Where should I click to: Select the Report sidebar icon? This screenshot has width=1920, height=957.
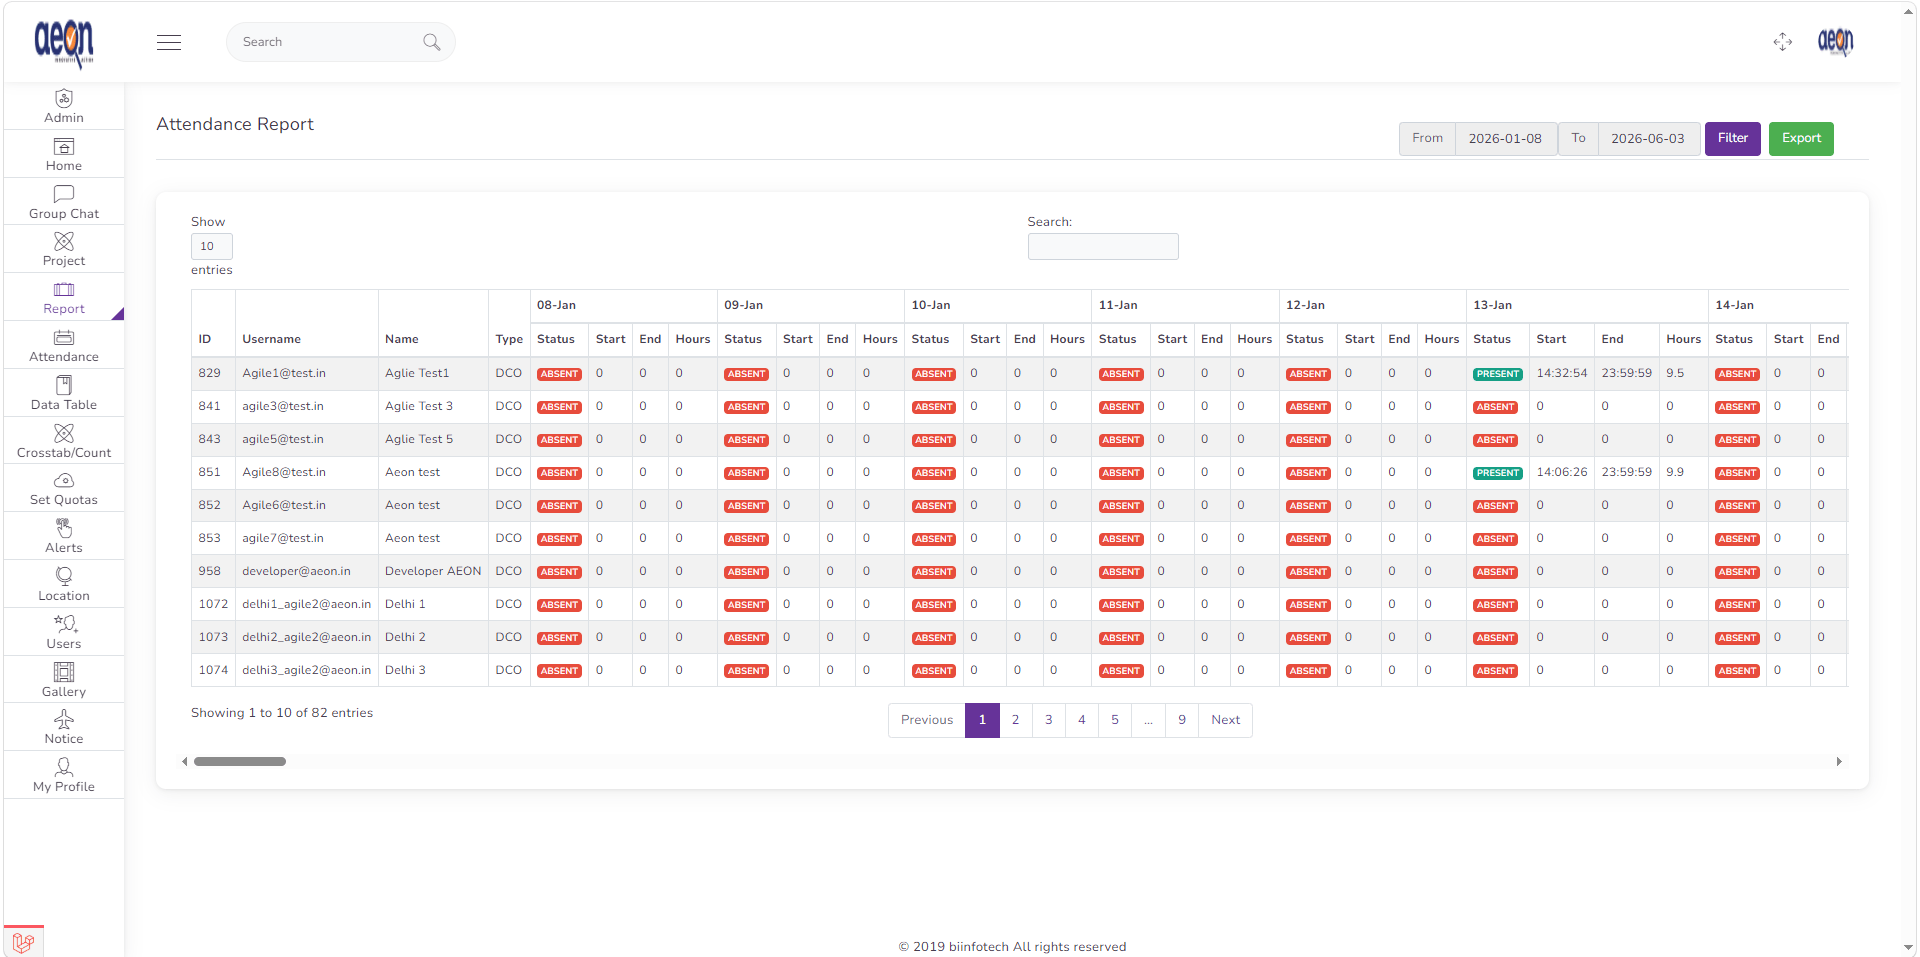tap(64, 289)
